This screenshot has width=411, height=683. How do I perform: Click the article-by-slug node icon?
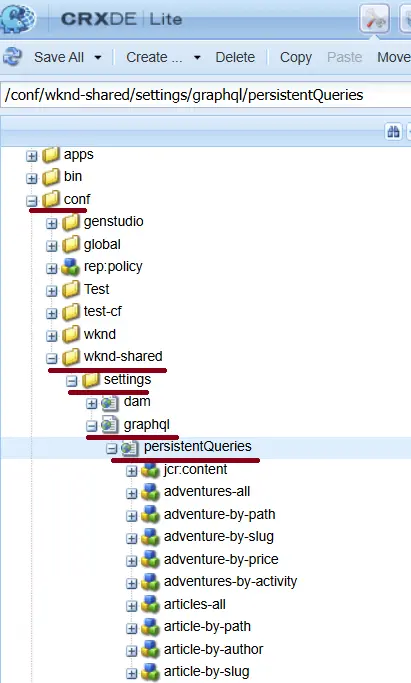point(151,673)
